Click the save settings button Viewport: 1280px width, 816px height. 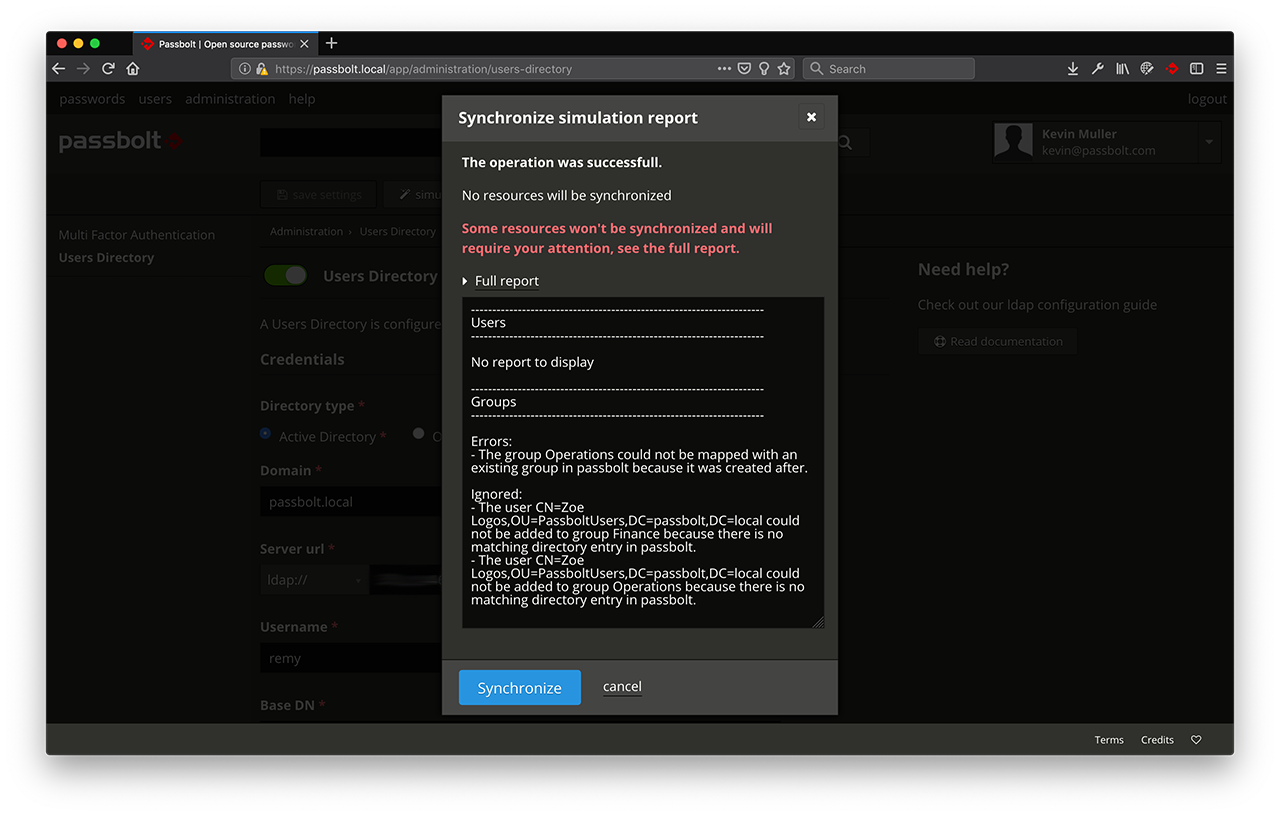click(319, 195)
